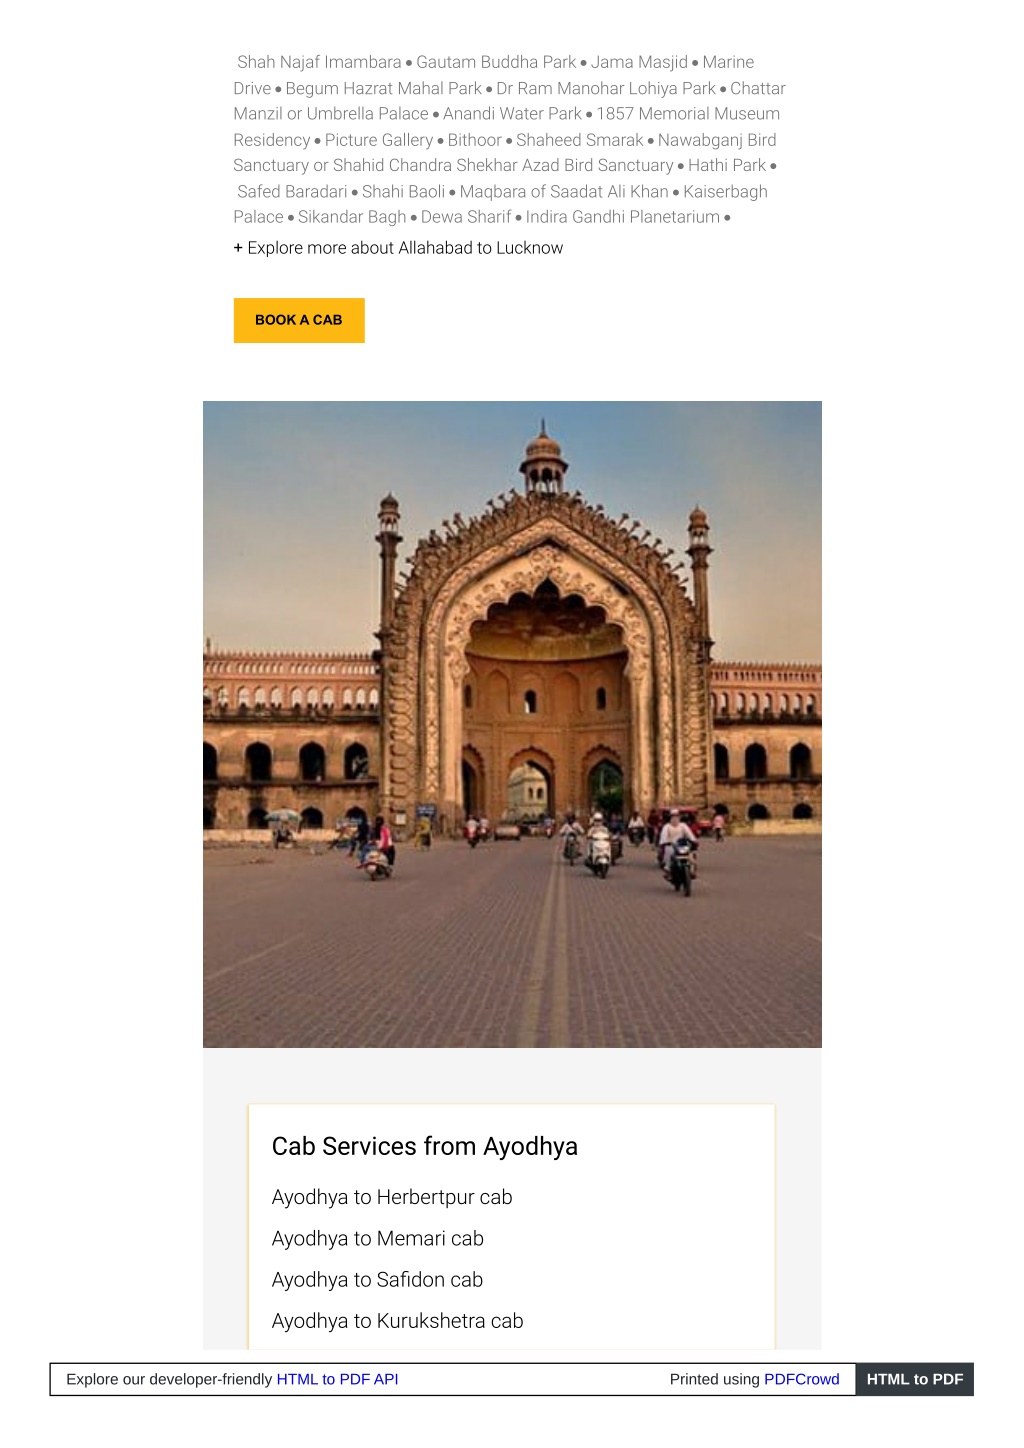The image size is (1024, 1448).
Task: Click the HTML to PDF badge
Action: coord(914,1379)
